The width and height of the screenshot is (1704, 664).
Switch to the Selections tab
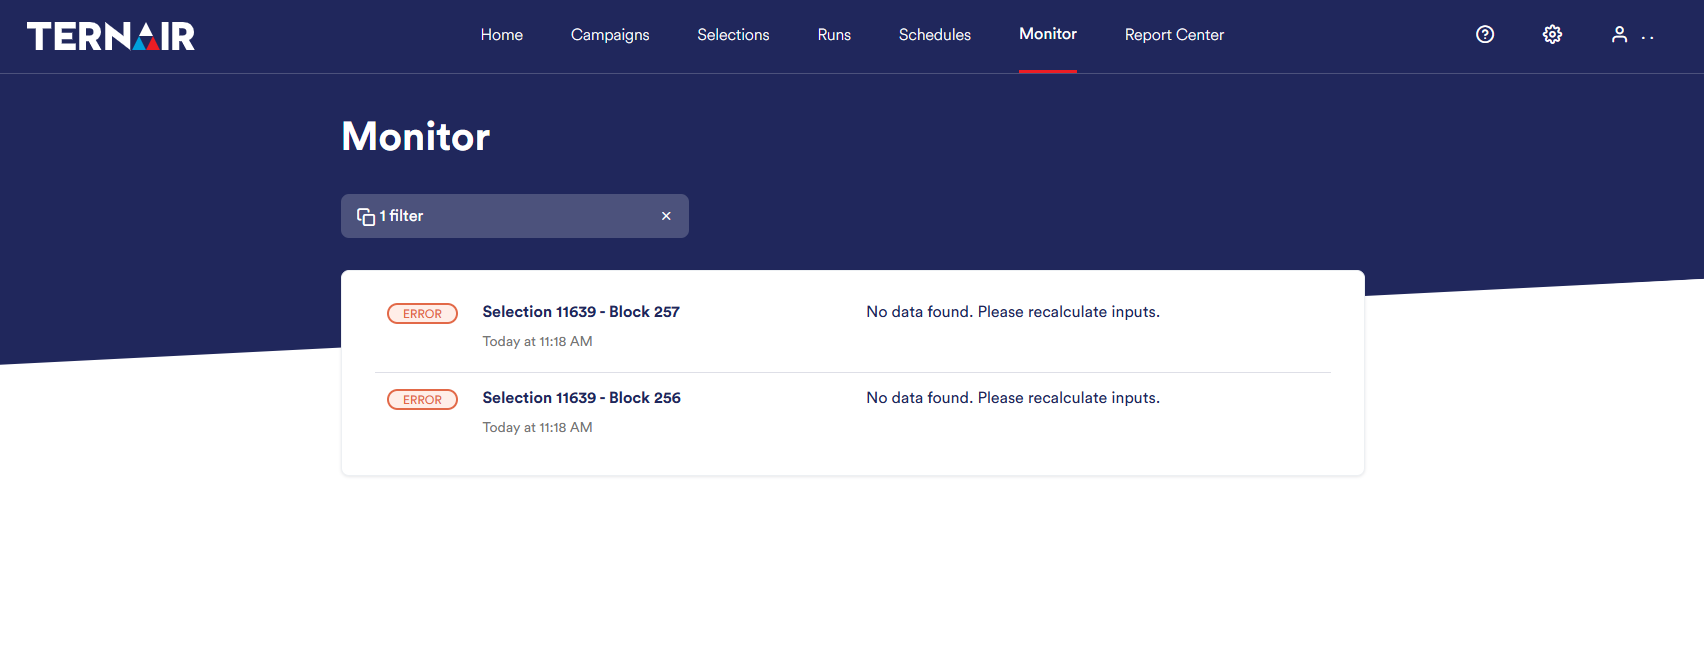point(733,35)
